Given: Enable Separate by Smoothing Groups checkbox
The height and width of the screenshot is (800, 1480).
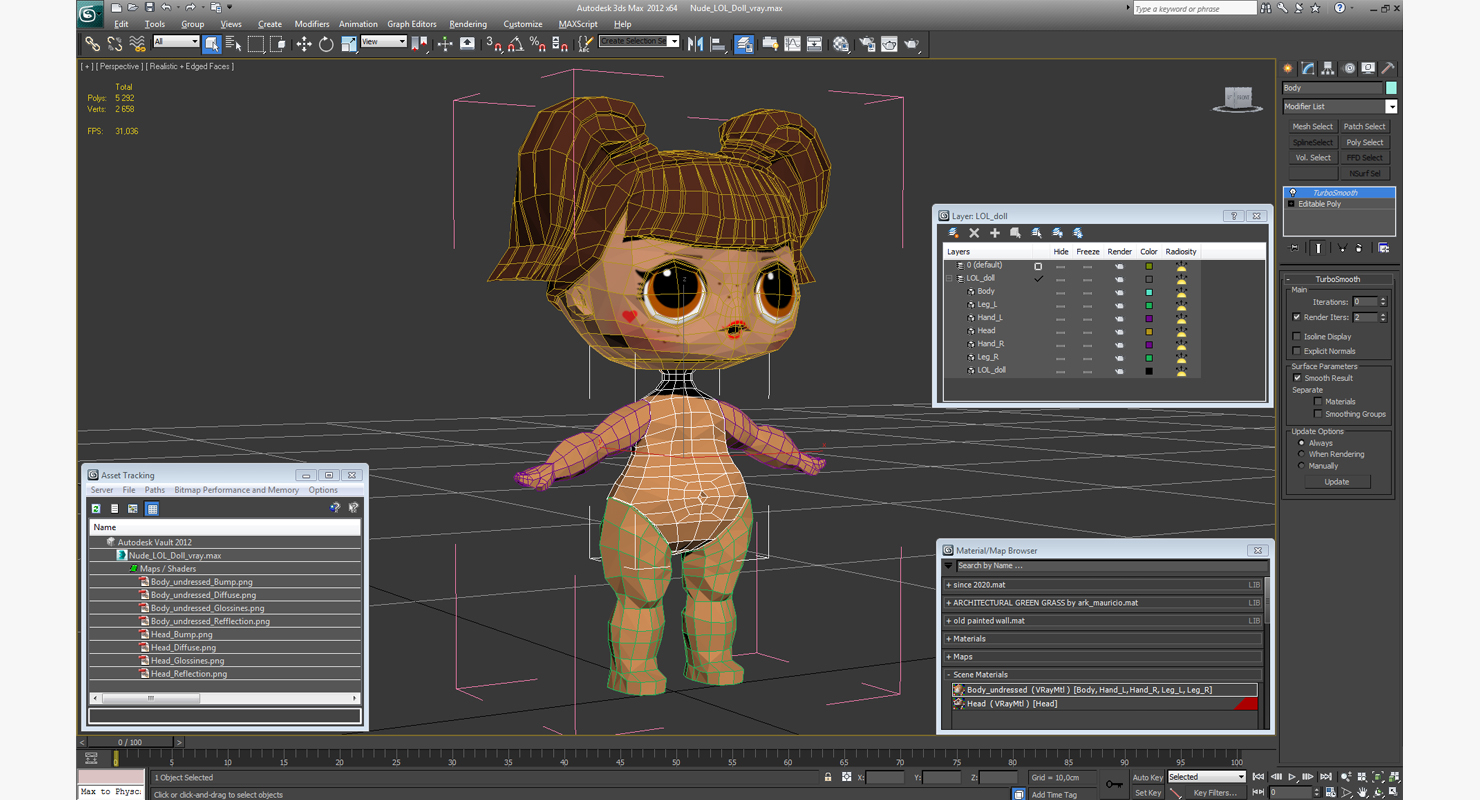Looking at the screenshot, I should pyautogui.click(x=1318, y=414).
